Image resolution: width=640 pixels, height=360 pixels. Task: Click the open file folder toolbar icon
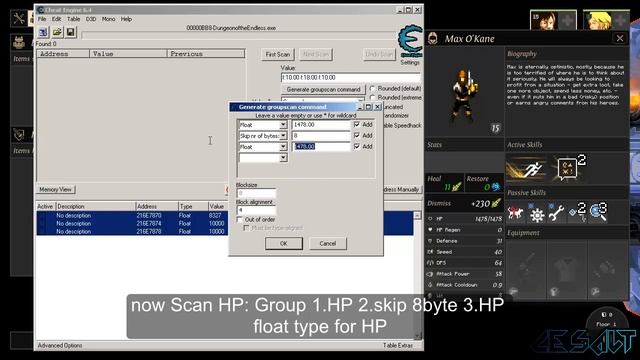(57, 32)
